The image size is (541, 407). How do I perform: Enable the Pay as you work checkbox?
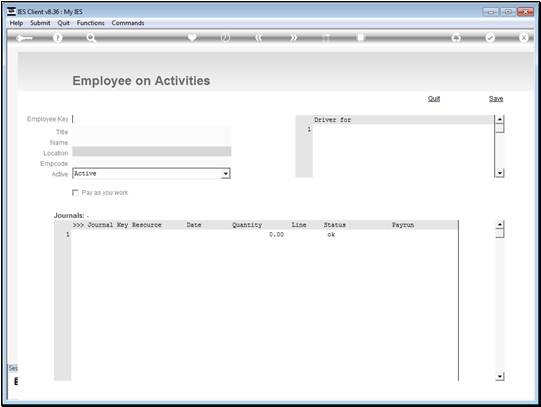pos(75,192)
